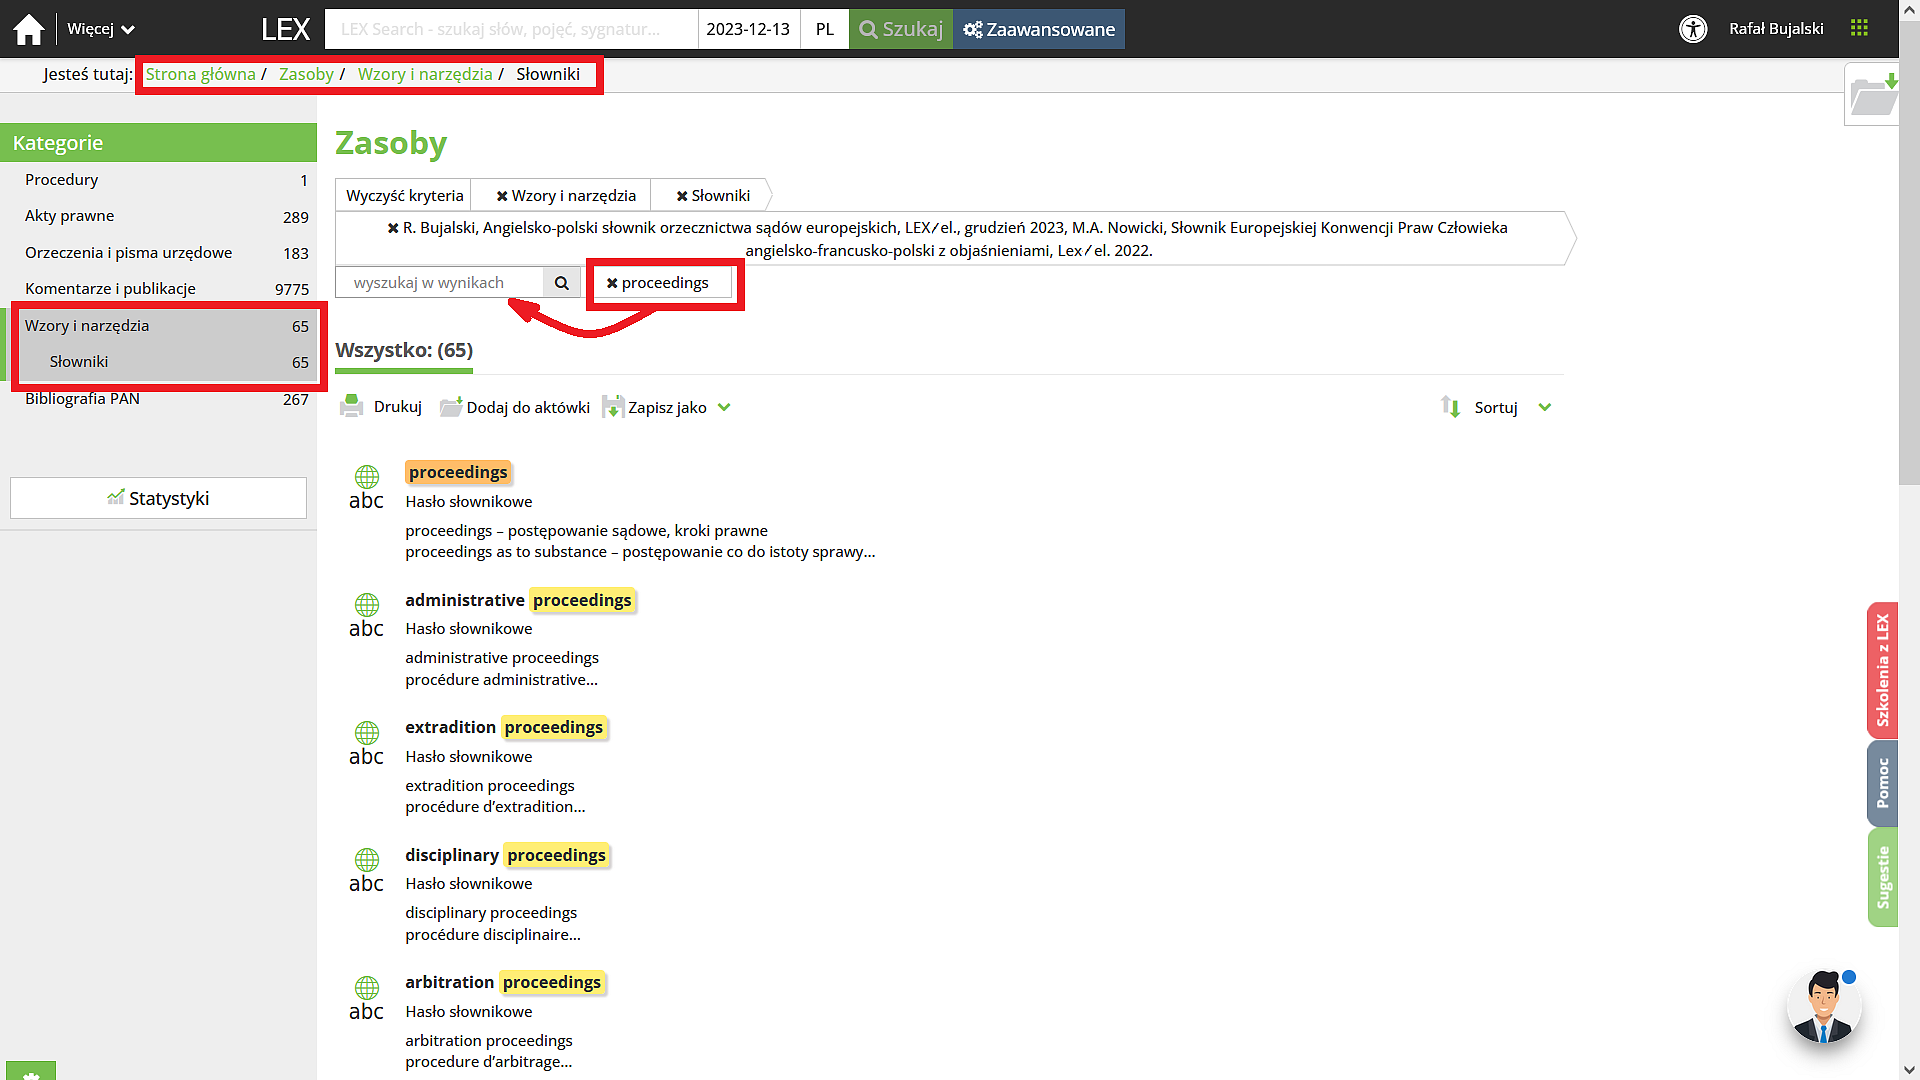Select the Wszystko: (65) tab
The height and width of the screenshot is (1080, 1920).
point(404,350)
